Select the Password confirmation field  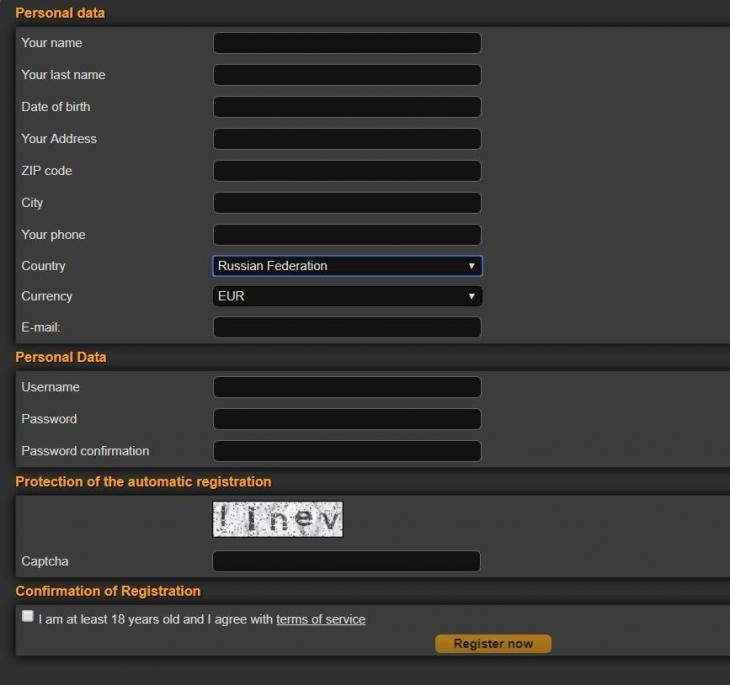(x=346, y=451)
